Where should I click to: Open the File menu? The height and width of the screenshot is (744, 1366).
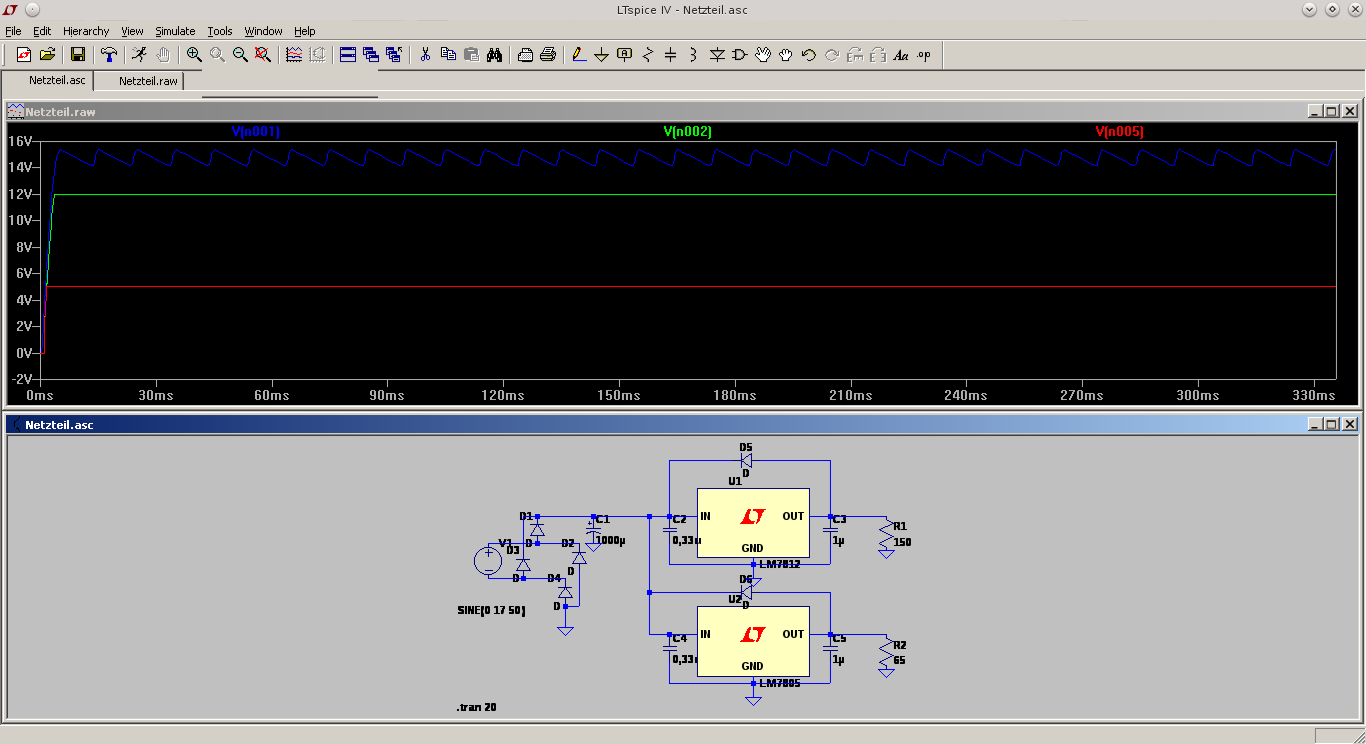[13, 31]
